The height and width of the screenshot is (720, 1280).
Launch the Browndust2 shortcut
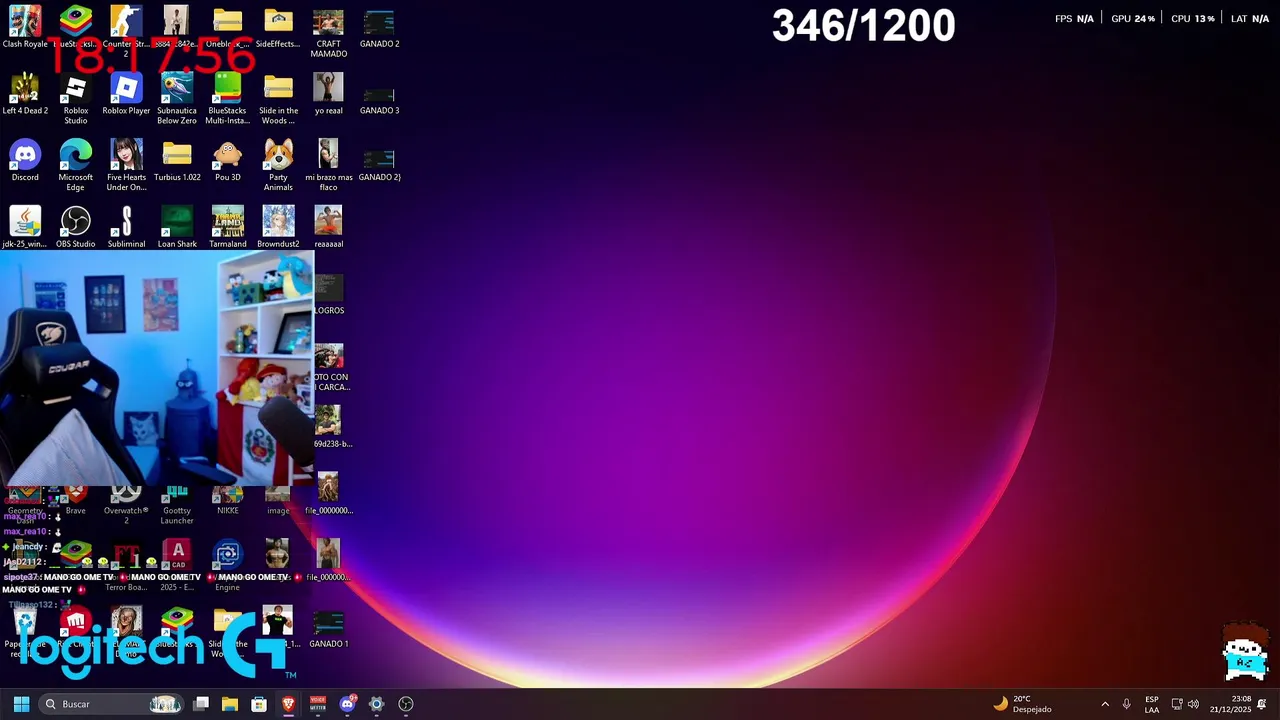click(278, 227)
